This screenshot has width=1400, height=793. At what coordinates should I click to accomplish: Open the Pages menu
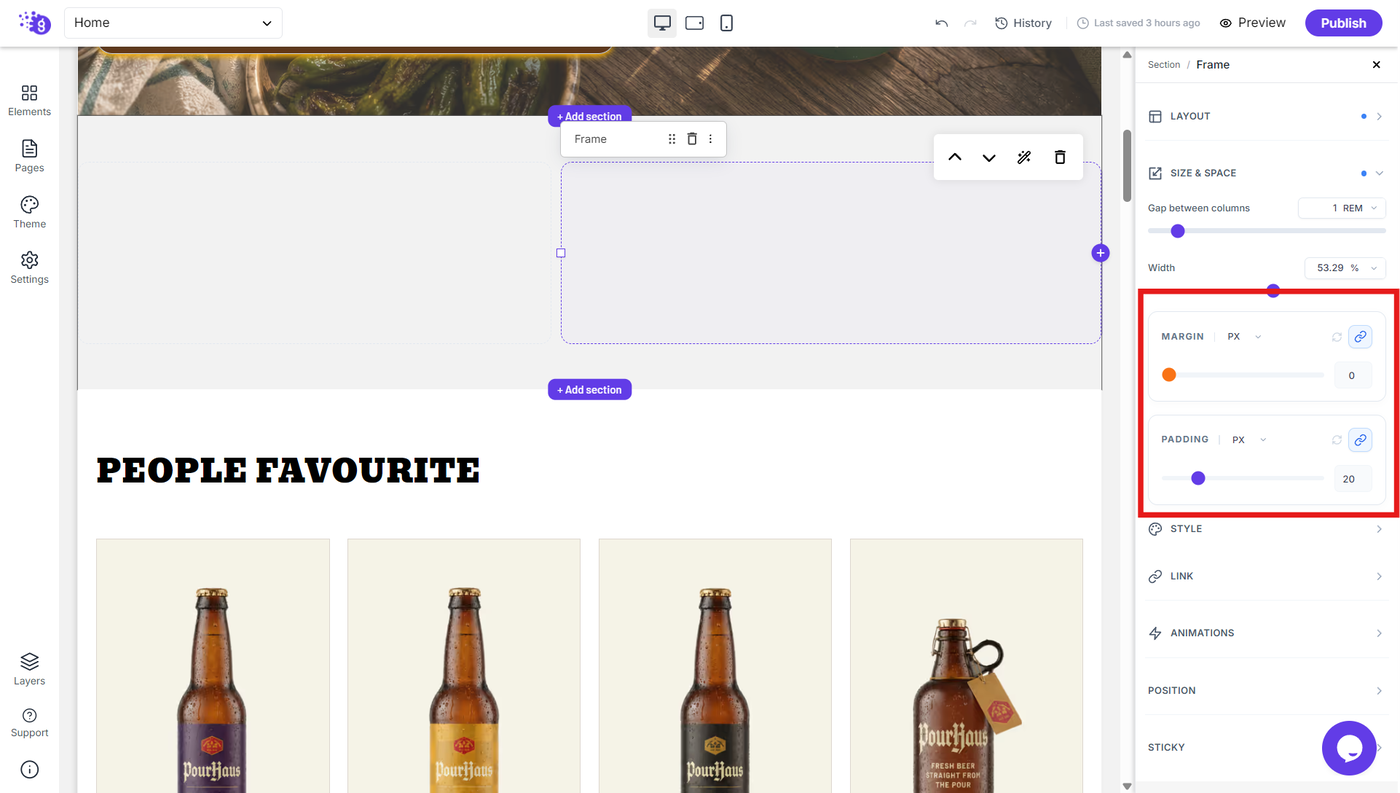tap(29, 156)
